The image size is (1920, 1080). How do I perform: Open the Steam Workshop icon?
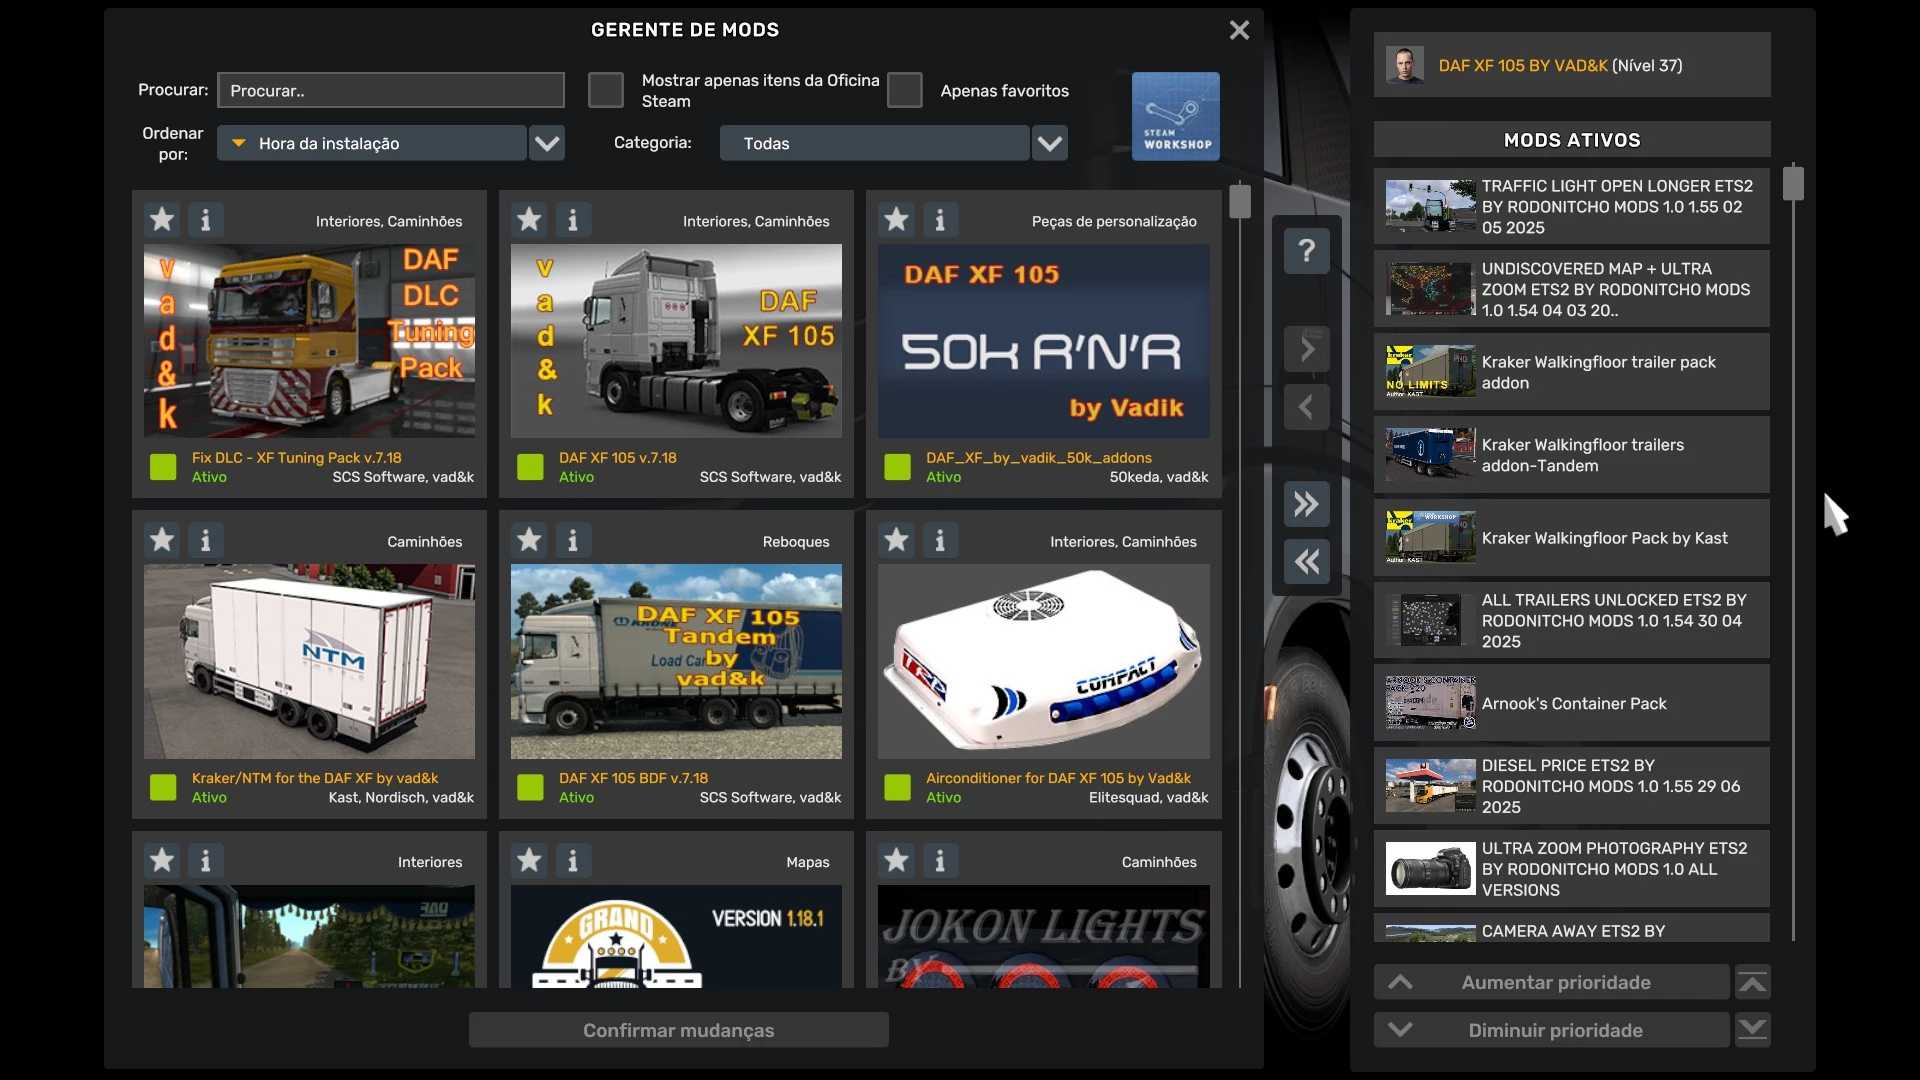[x=1175, y=116]
